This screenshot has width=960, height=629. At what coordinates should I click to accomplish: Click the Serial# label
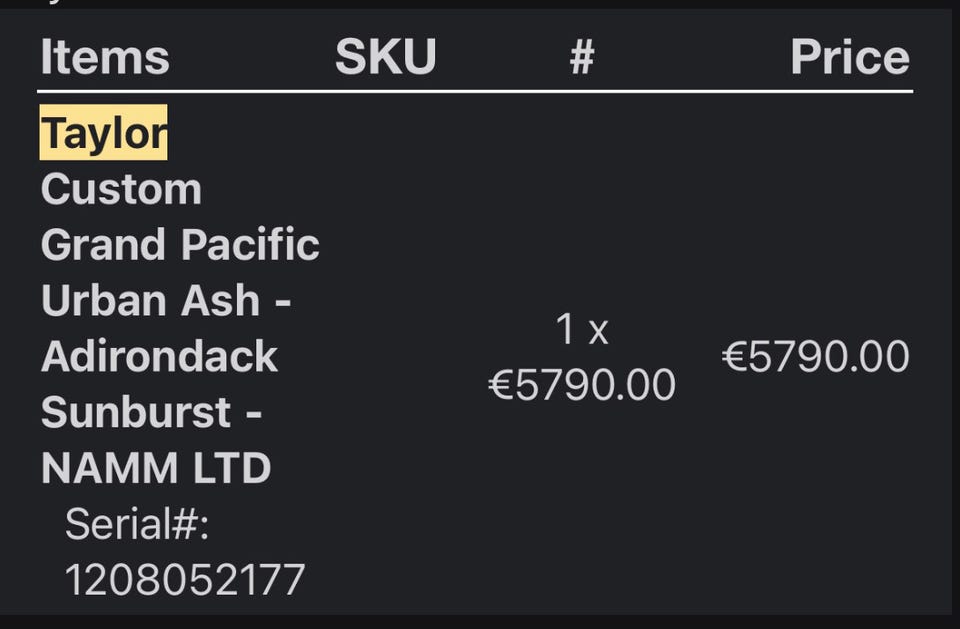coord(137,524)
